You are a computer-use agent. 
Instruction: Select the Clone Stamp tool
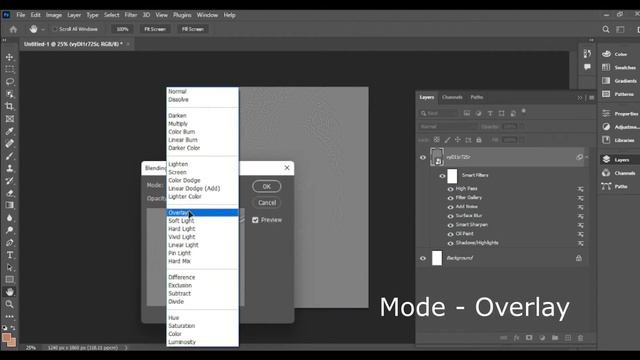[9, 168]
